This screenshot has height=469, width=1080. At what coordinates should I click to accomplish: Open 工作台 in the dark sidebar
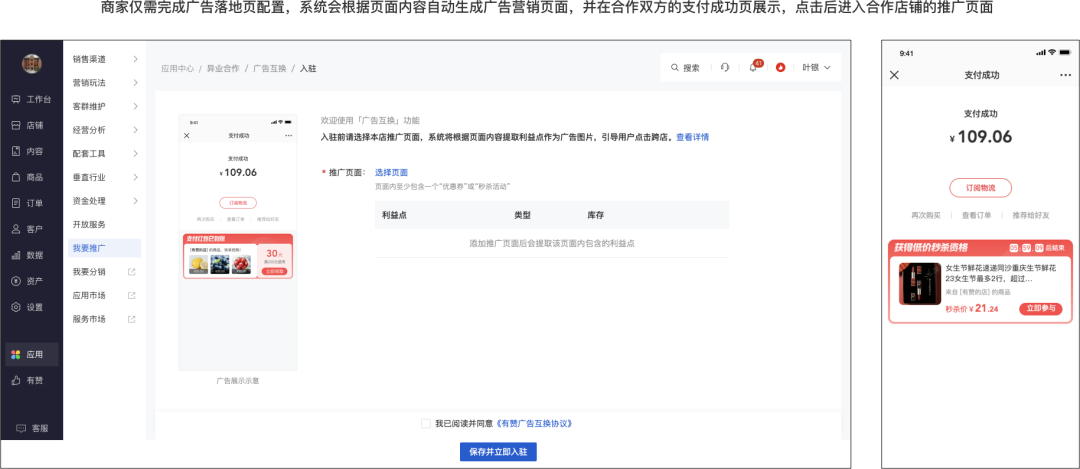[x=32, y=99]
